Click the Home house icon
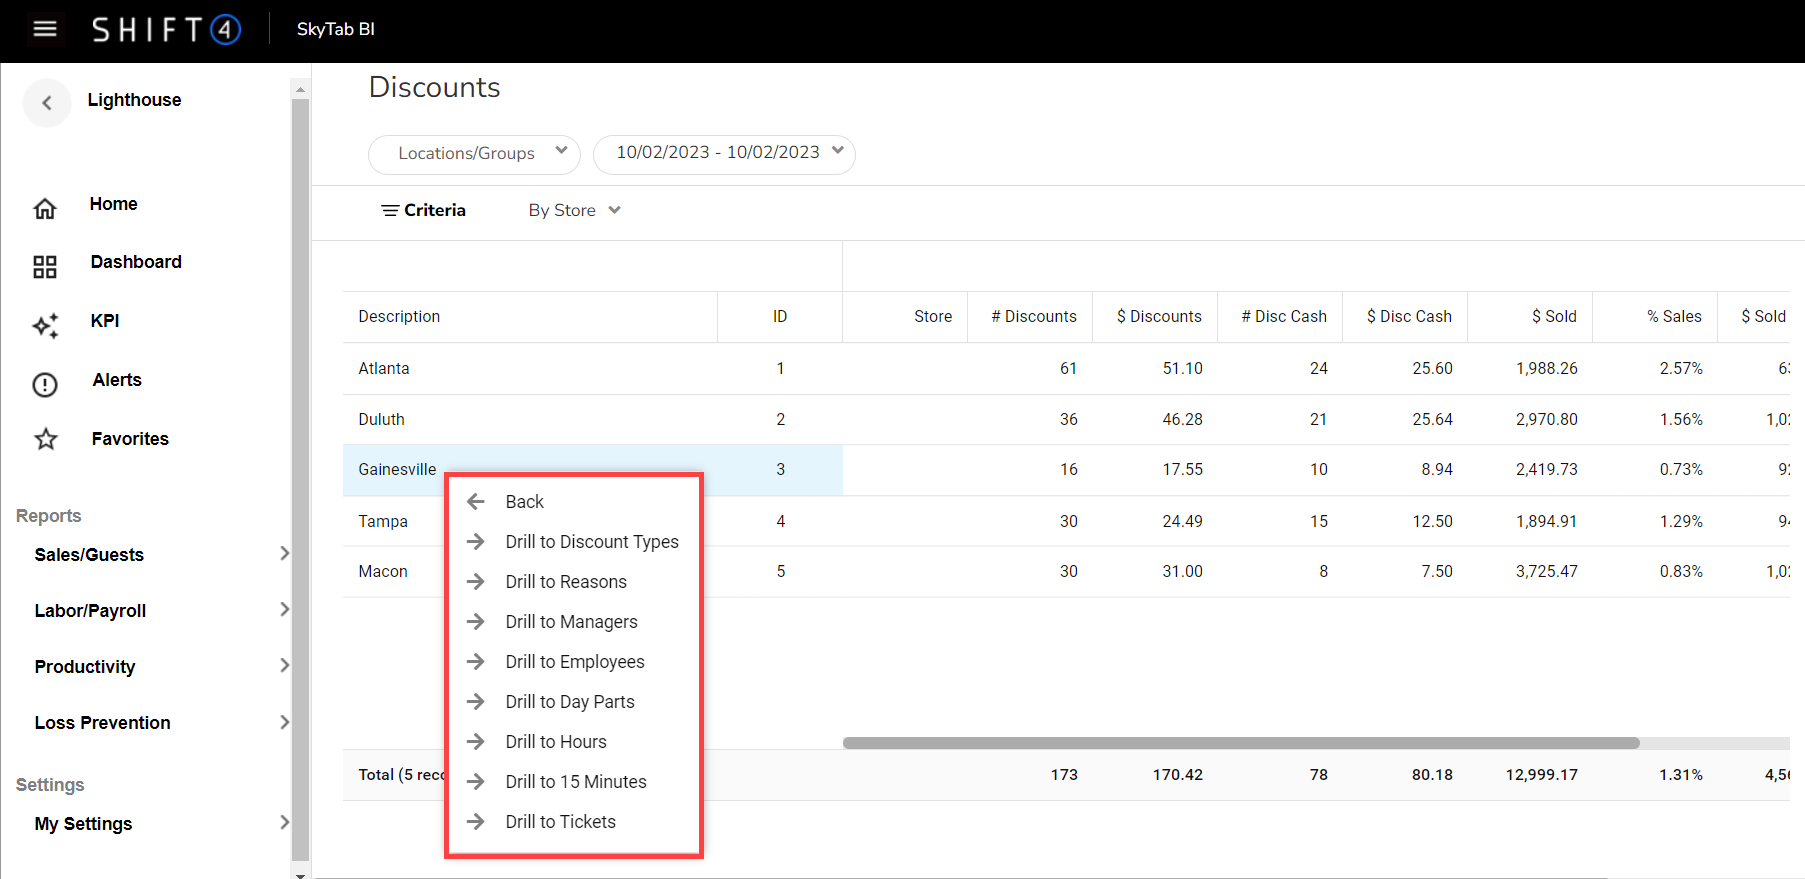Image resolution: width=1805 pixels, height=879 pixels. 45,208
